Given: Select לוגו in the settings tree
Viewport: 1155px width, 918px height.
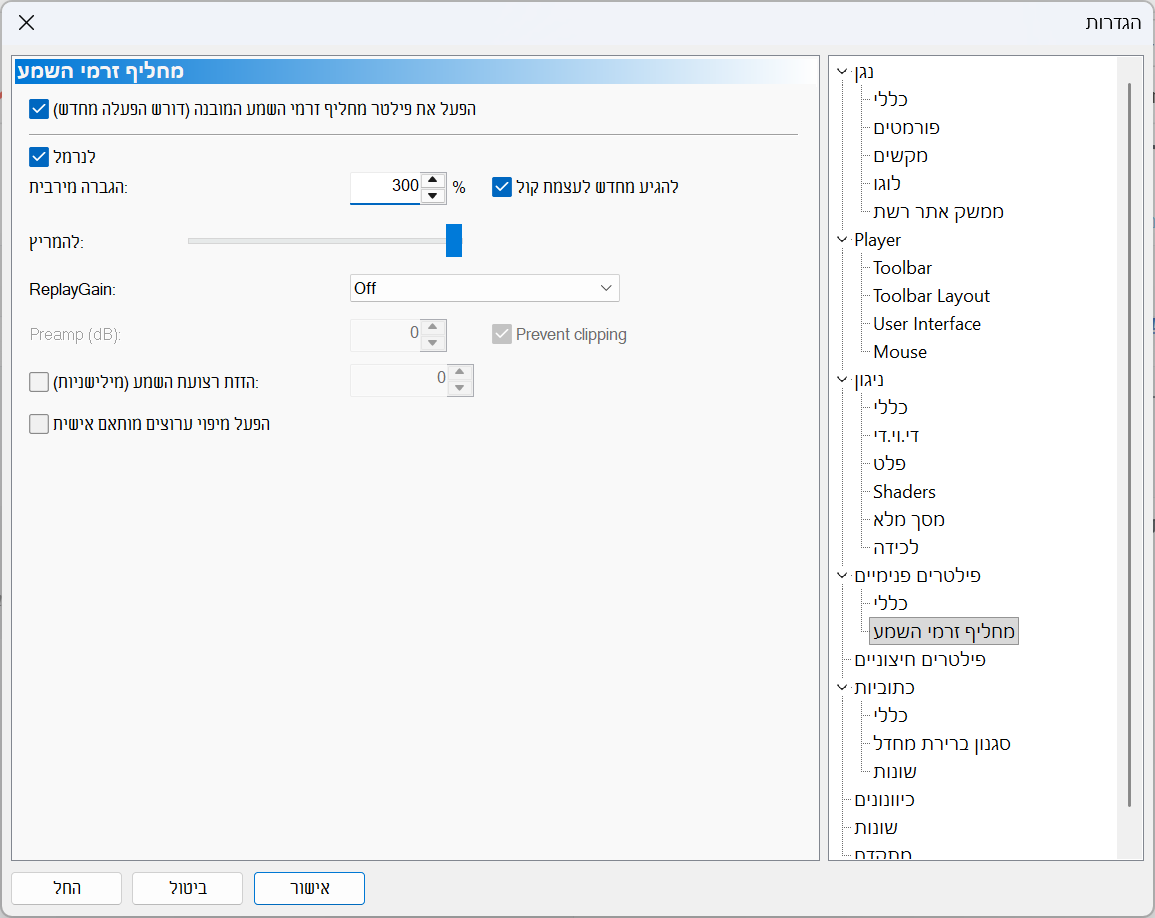Looking at the screenshot, I should click(x=887, y=183).
